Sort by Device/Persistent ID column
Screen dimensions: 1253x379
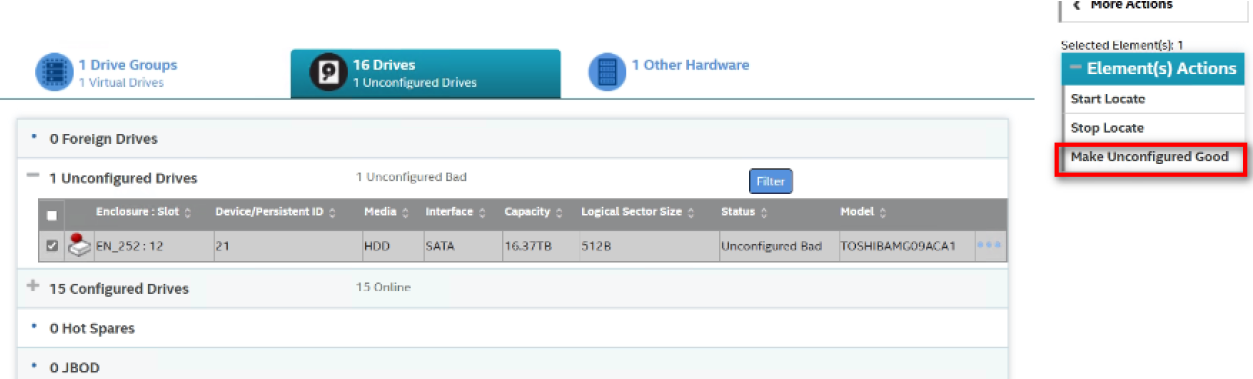(276, 212)
